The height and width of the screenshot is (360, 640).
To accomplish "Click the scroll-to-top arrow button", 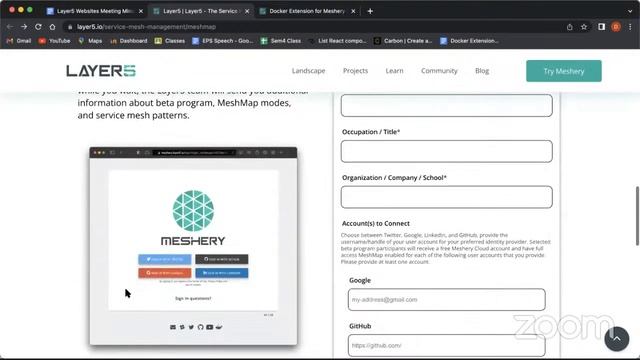I will [x=616, y=339].
